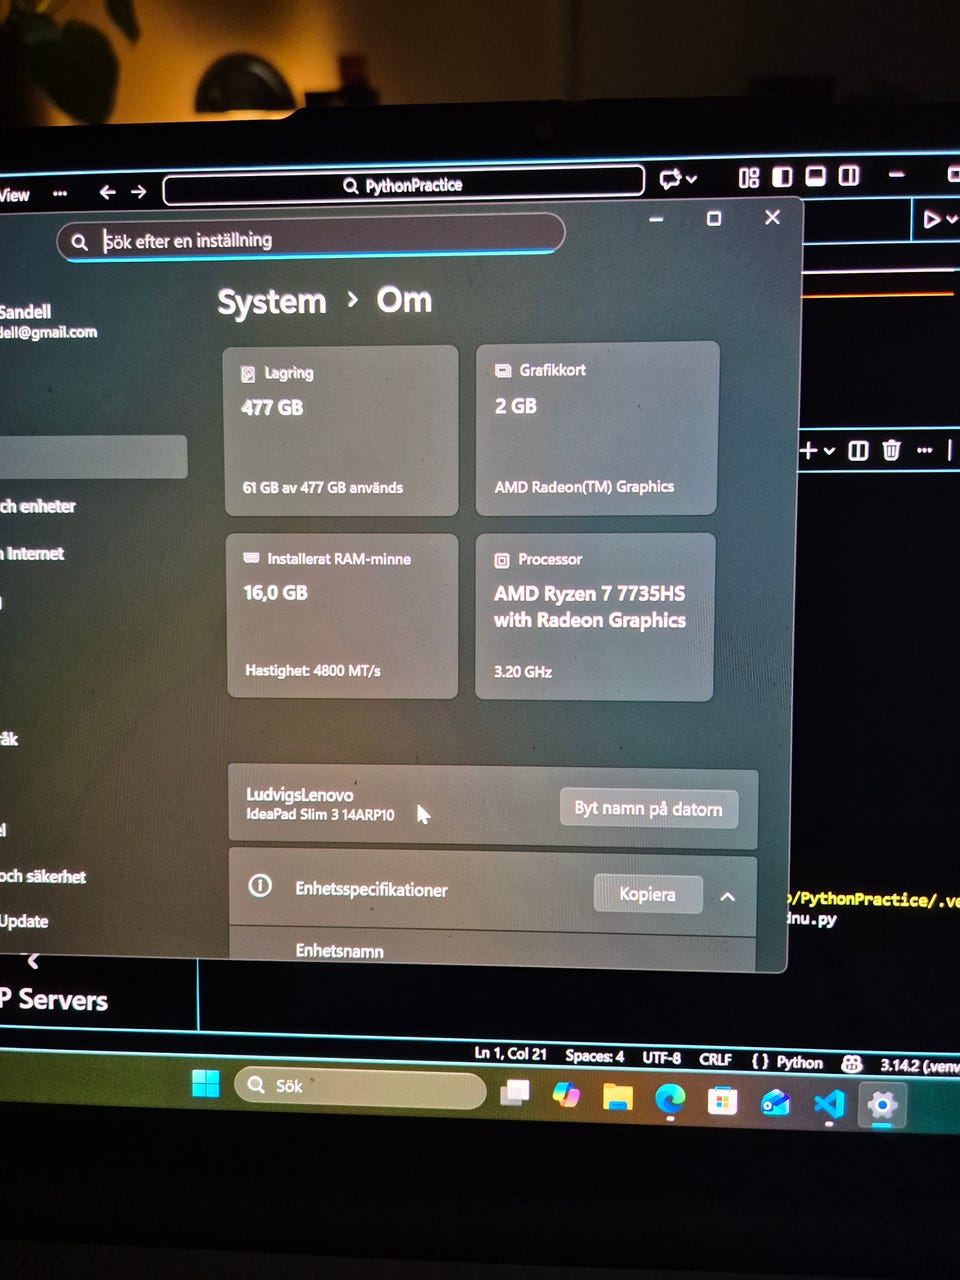Viewport: 960px width, 1280px height.
Task: Toggle VS Code bottom panel visibility
Action: 815,177
